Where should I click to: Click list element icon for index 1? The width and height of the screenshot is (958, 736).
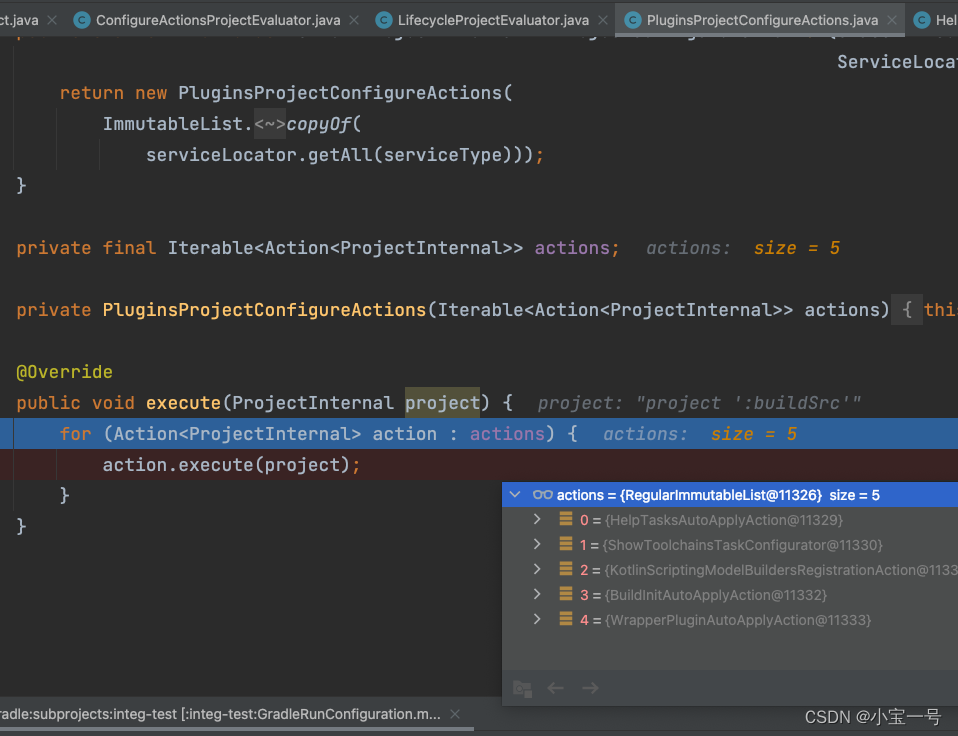(x=566, y=544)
